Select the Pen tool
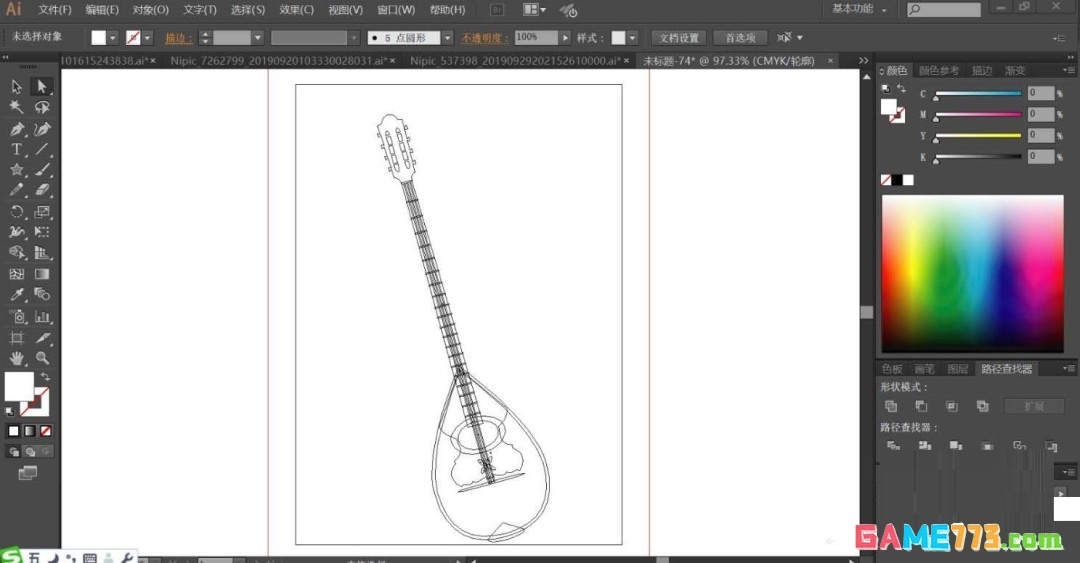Screen dimensions: 1080x563 coord(17,129)
